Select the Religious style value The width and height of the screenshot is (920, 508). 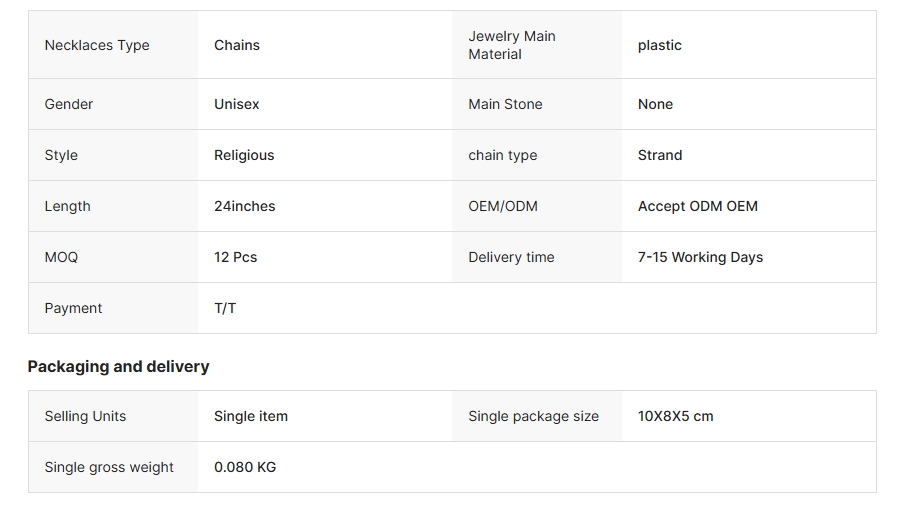coord(244,155)
